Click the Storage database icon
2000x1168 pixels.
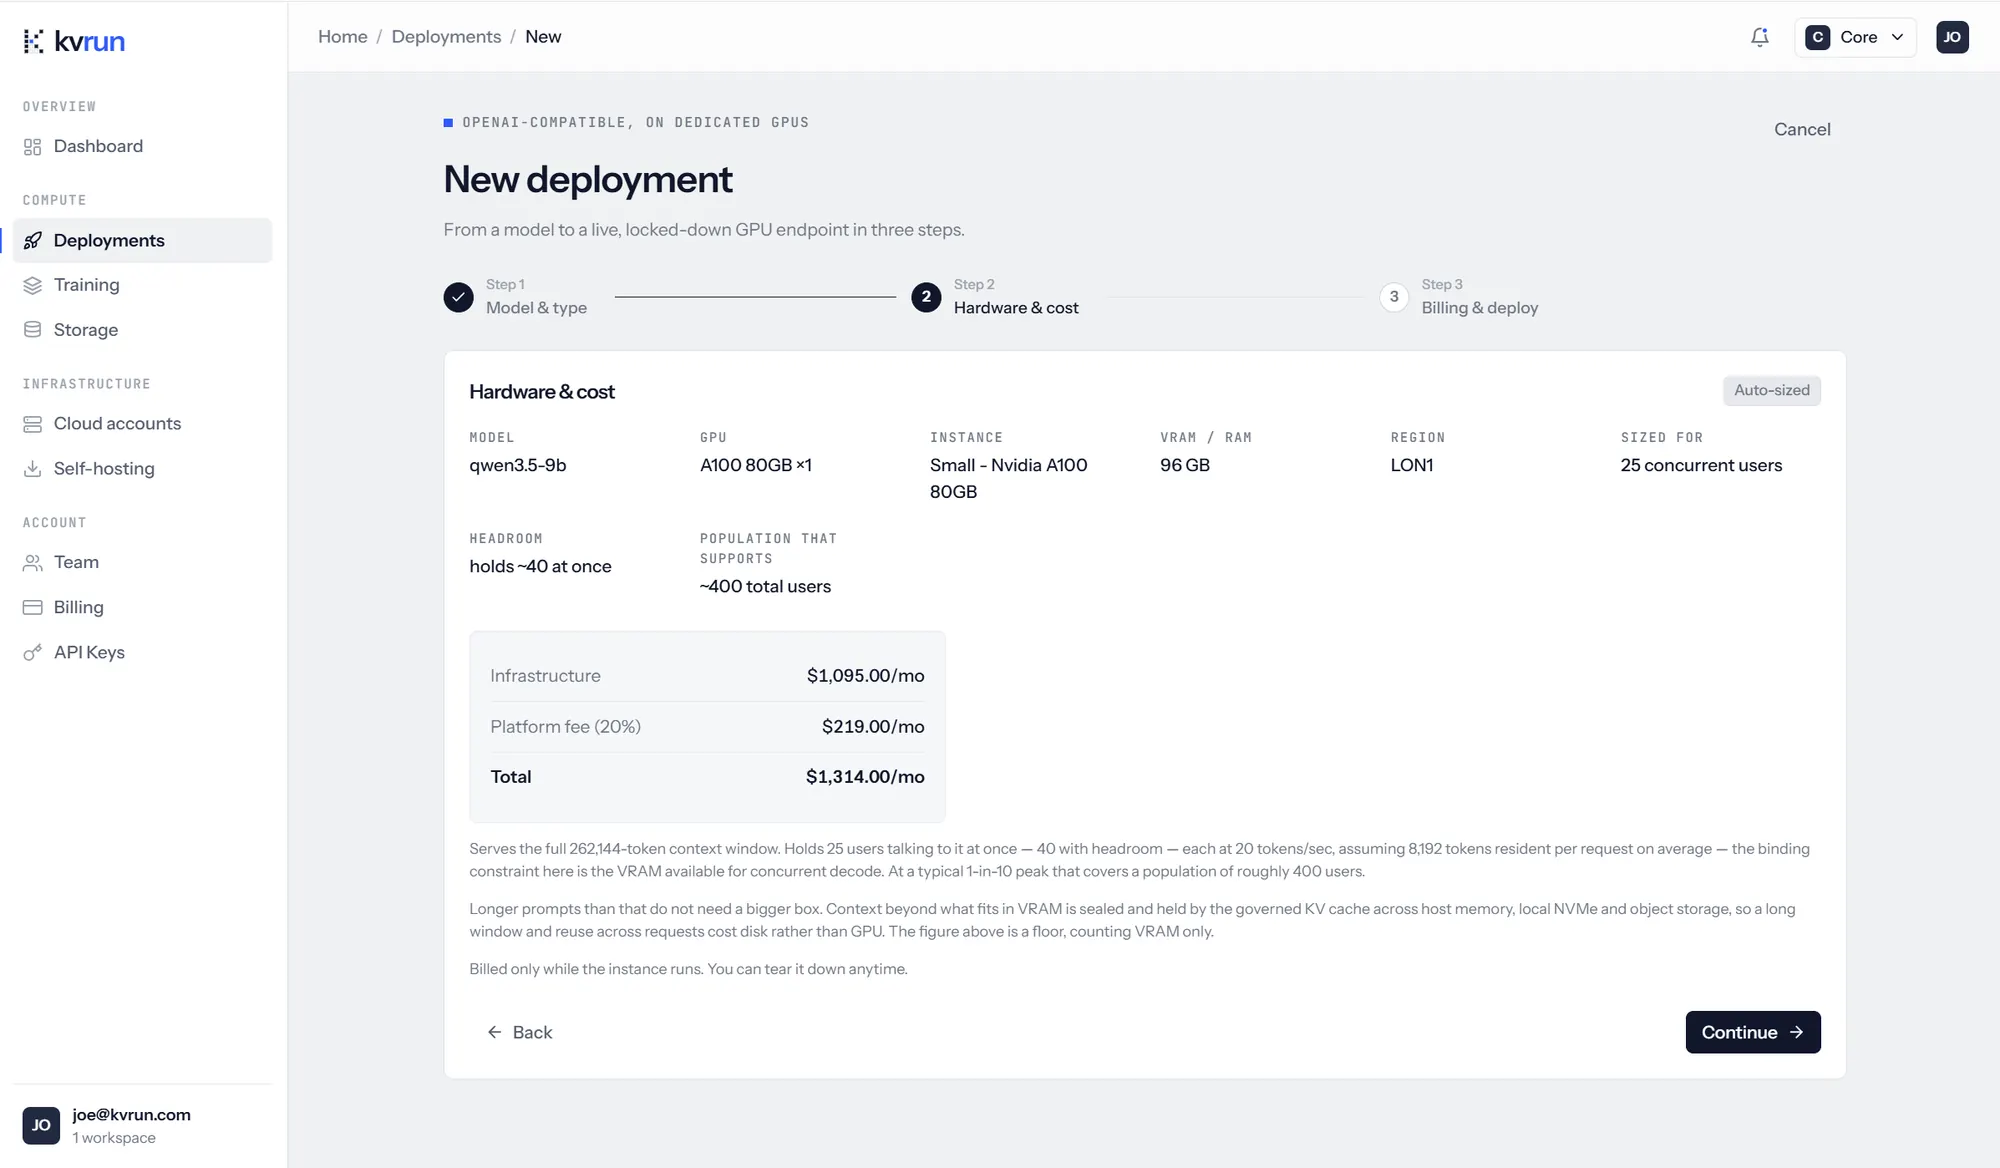[x=33, y=330]
